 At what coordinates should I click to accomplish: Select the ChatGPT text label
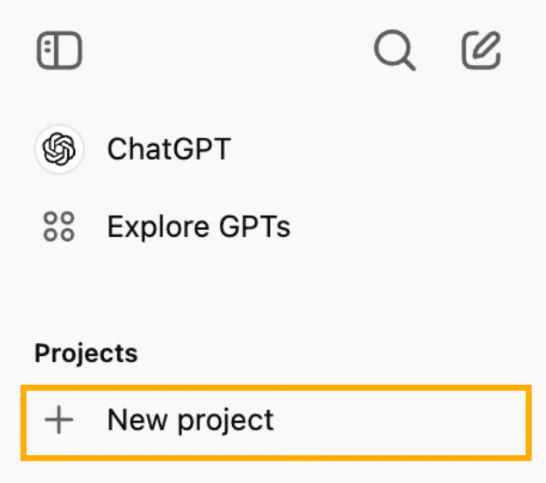pos(169,149)
